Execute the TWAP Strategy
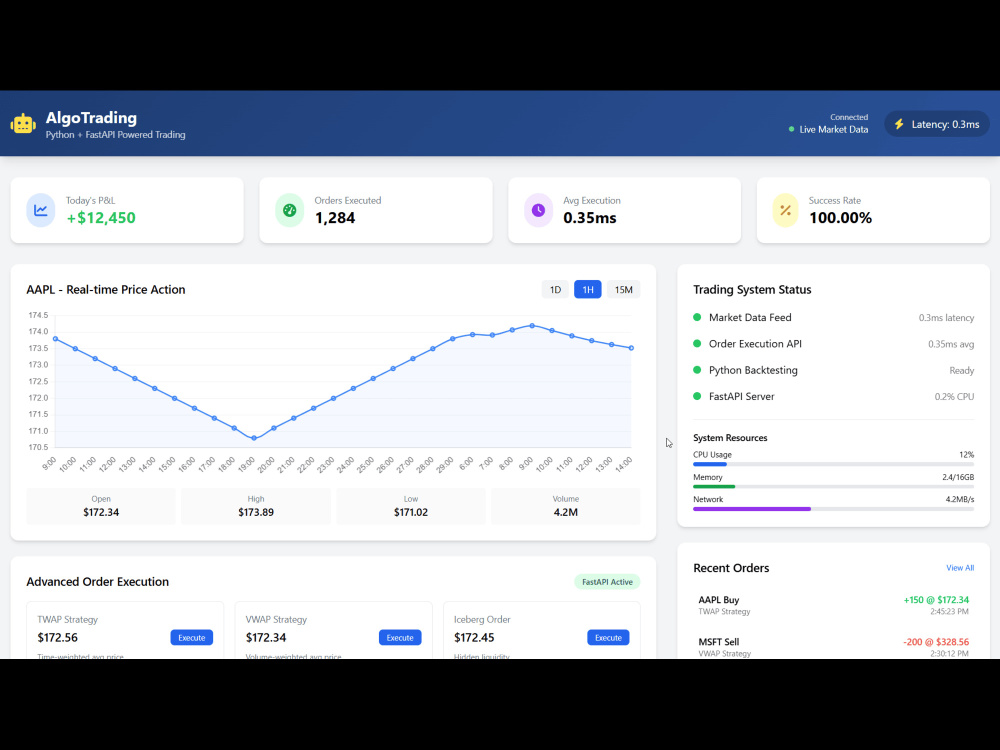This screenshot has width=1000, height=750. pyautogui.click(x=191, y=638)
